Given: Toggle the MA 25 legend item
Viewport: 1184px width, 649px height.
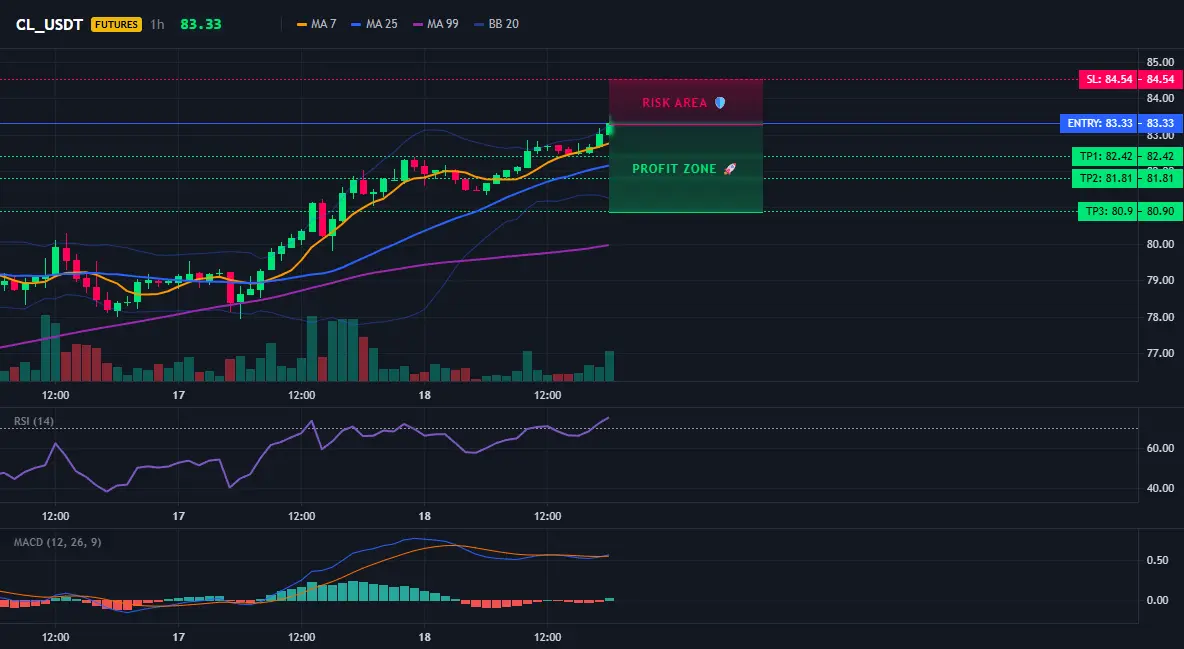Looking at the screenshot, I should pos(374,24).
